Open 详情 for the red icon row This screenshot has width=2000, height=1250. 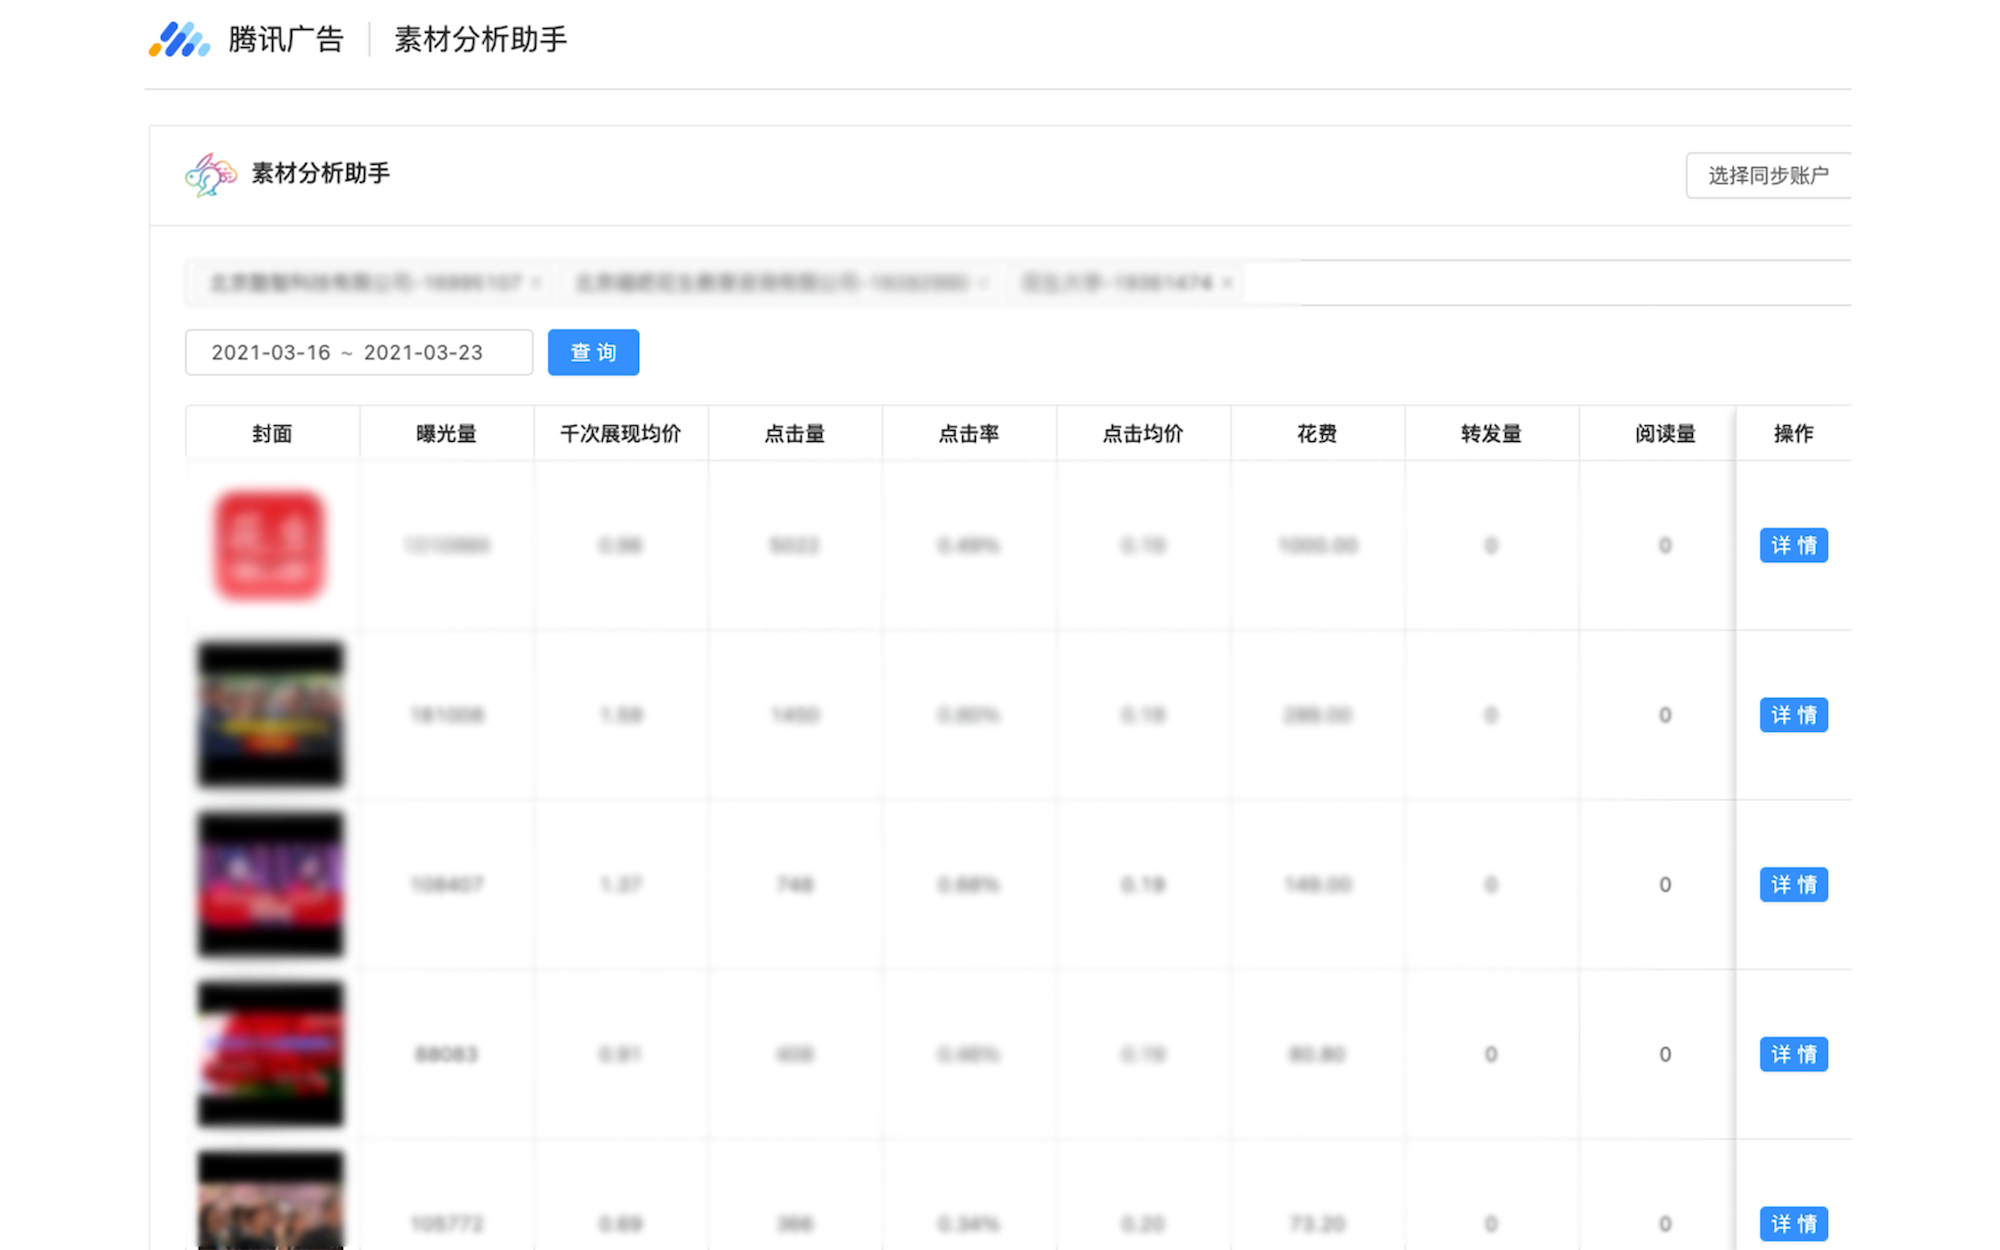pos(1793,546)
